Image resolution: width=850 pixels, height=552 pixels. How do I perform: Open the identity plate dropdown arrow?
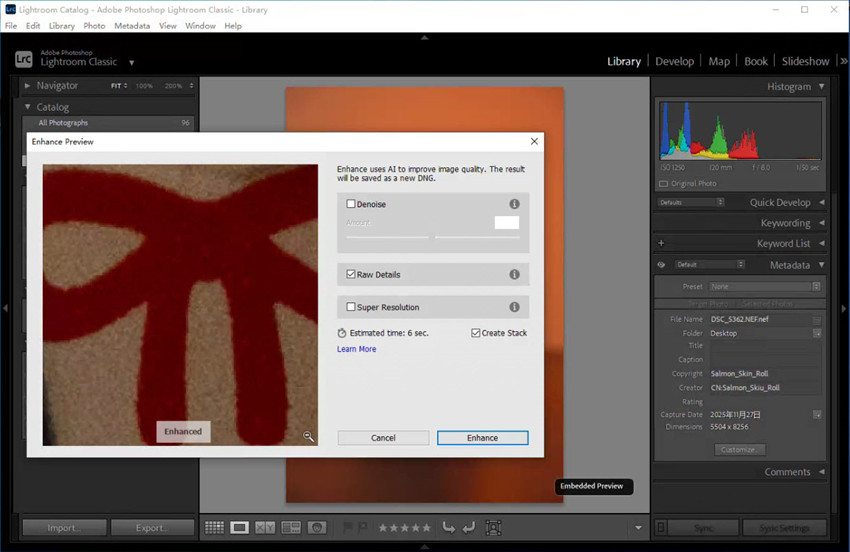131,62
